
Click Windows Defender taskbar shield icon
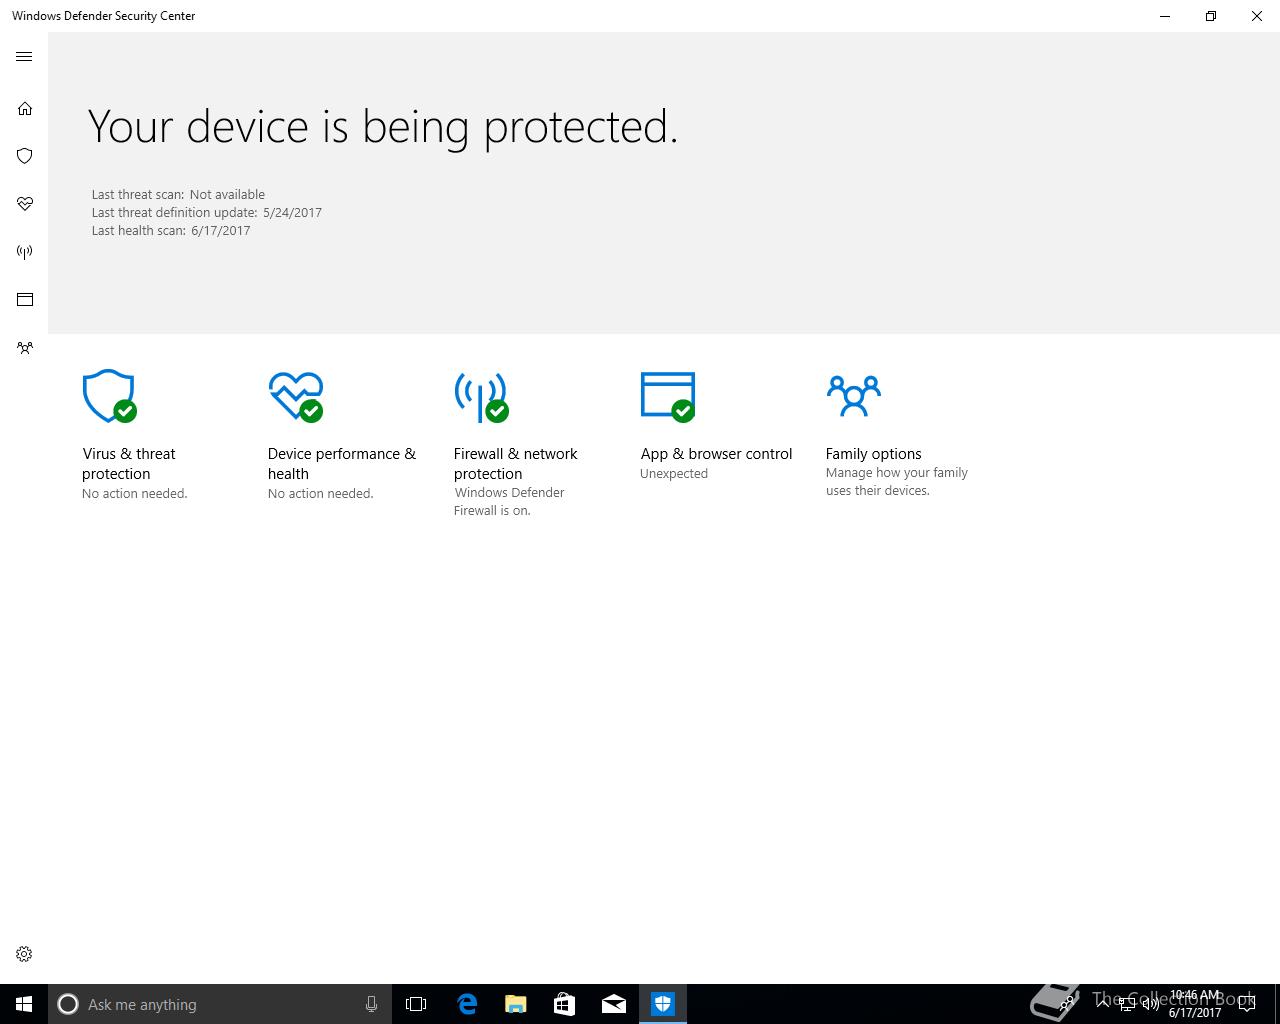tap(663, 1004)
